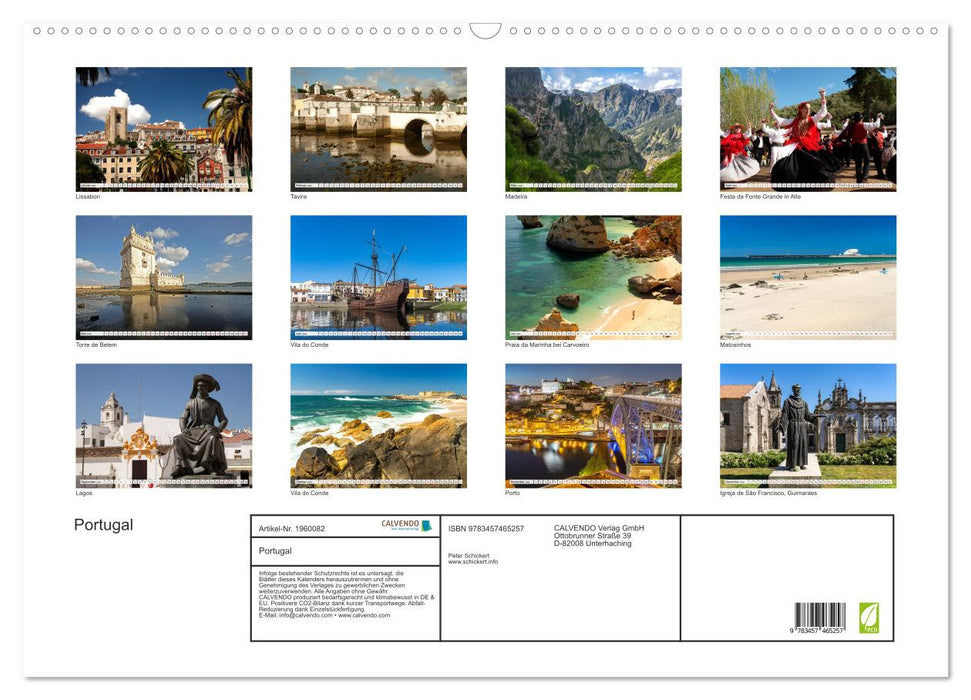Select the Praia da Marinha bei Carvoeiro image
The width and height of the screenshot is (971, 700).
coord(593,277)
